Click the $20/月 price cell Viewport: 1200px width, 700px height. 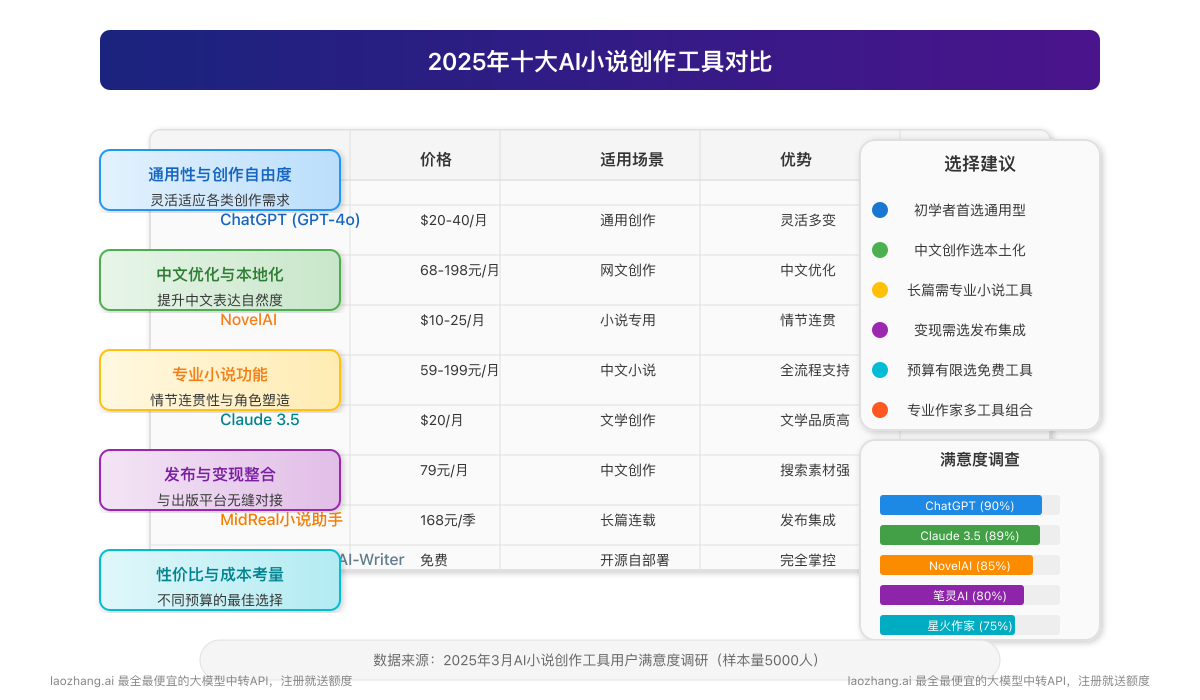point(441,420)
